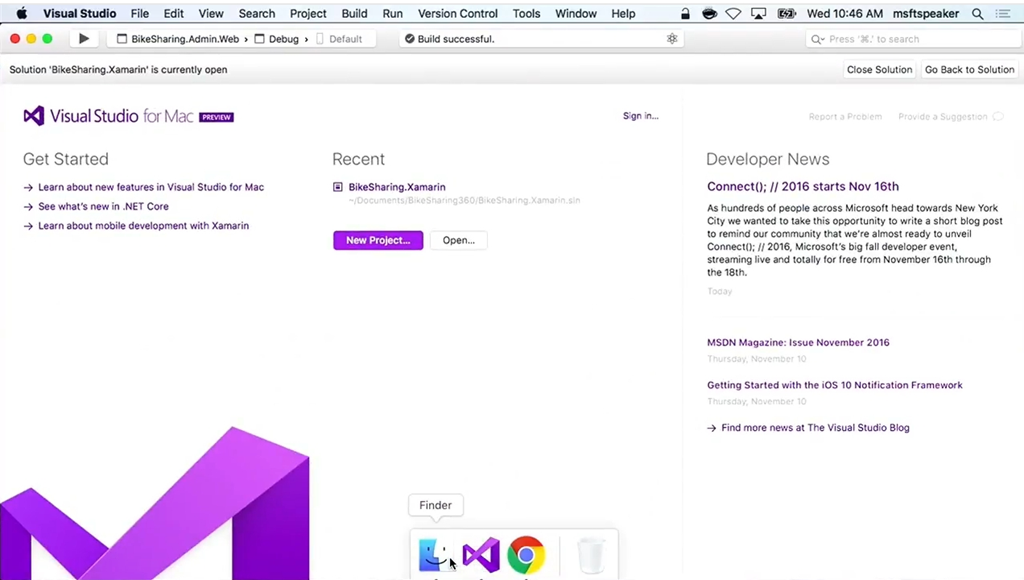Open the Help menu

point(623,13)
